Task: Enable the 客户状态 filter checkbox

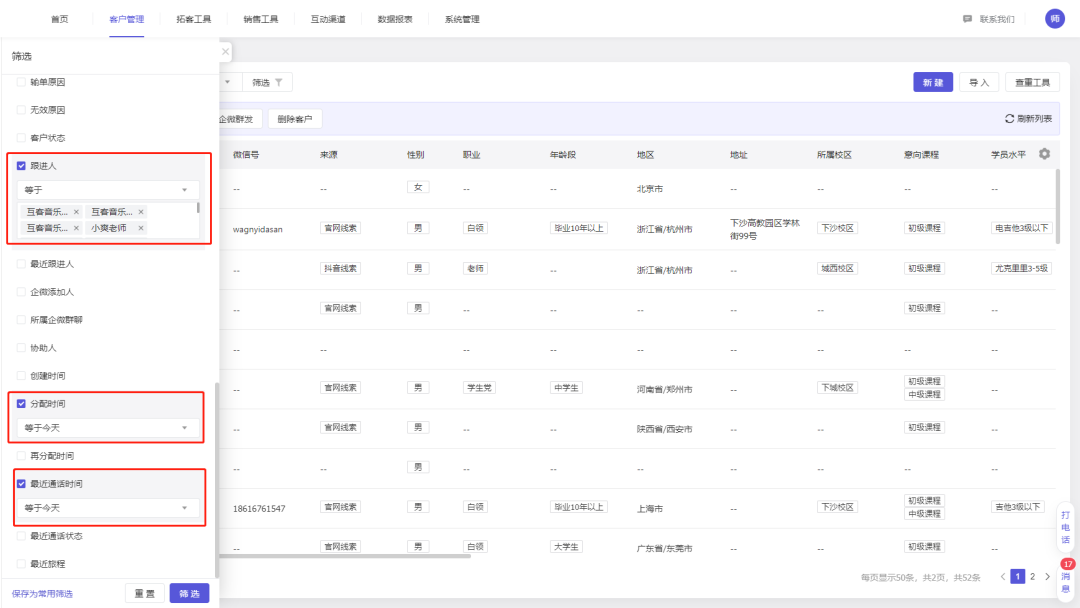Action: (22, 138)
